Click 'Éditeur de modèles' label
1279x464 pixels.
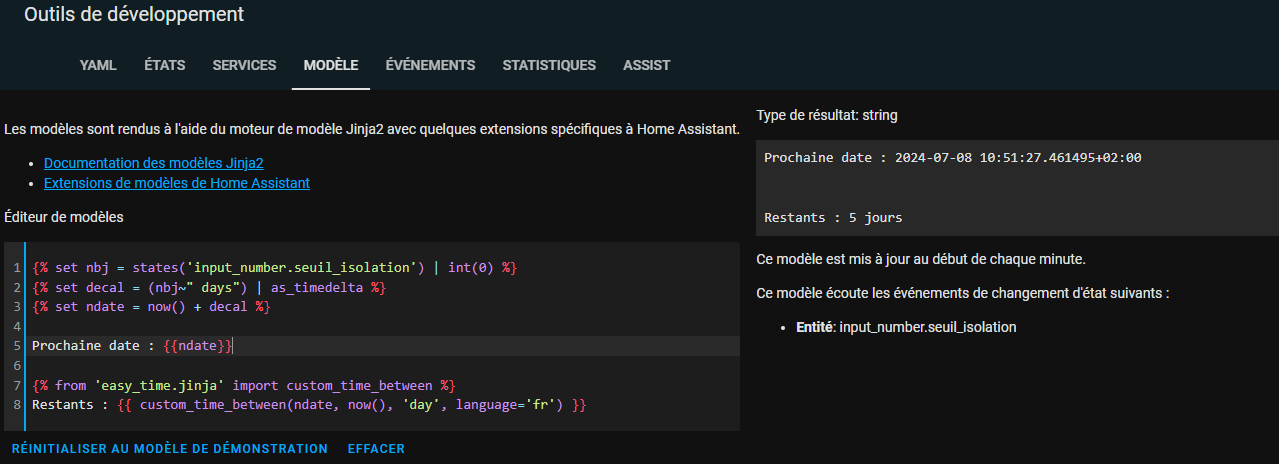64,216
